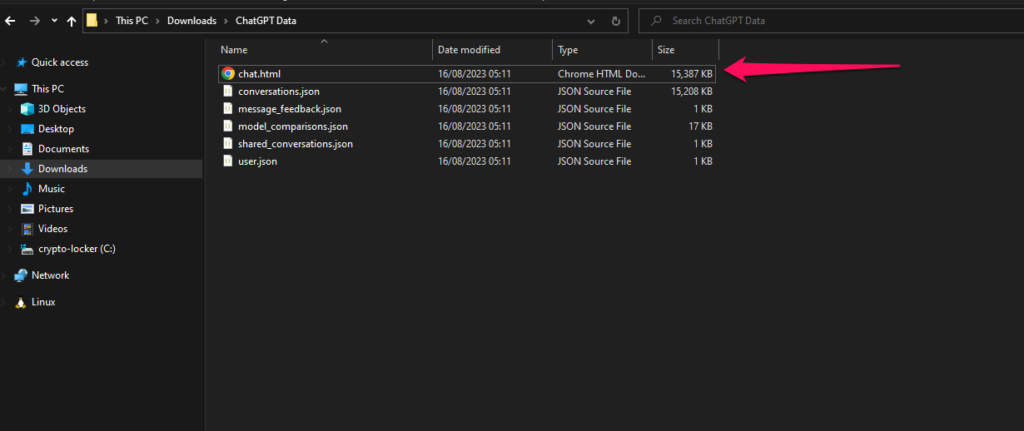Click the Network globe icon
The width and height of the screenshot is (1024, 431).
[21, 276]
